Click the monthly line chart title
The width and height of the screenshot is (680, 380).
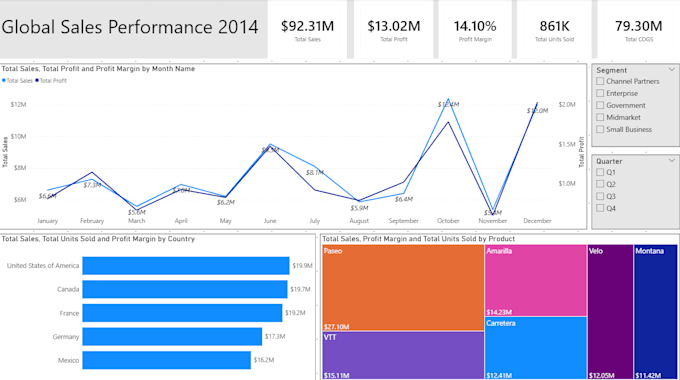[98, 69]
